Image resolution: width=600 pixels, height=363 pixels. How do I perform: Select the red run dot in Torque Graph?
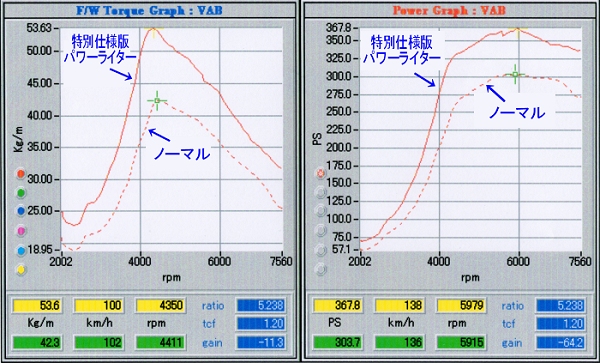coord(21,174)
